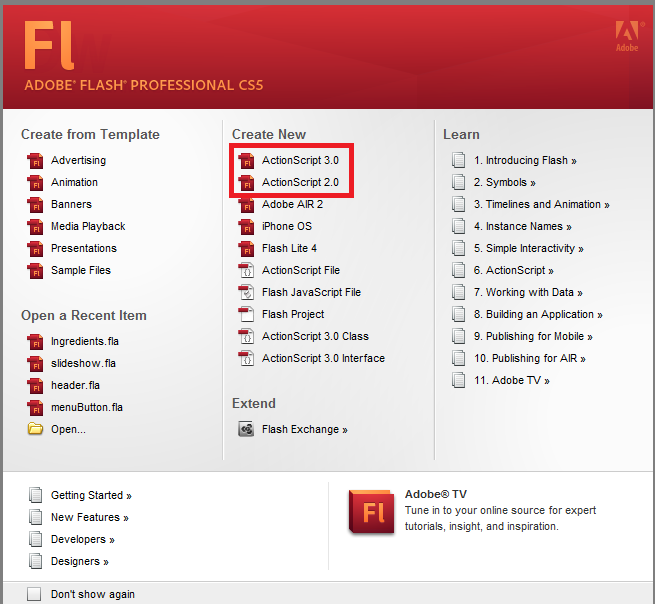
Task: Open the Publishing for AIR lesson
Action: coord(530,358)
